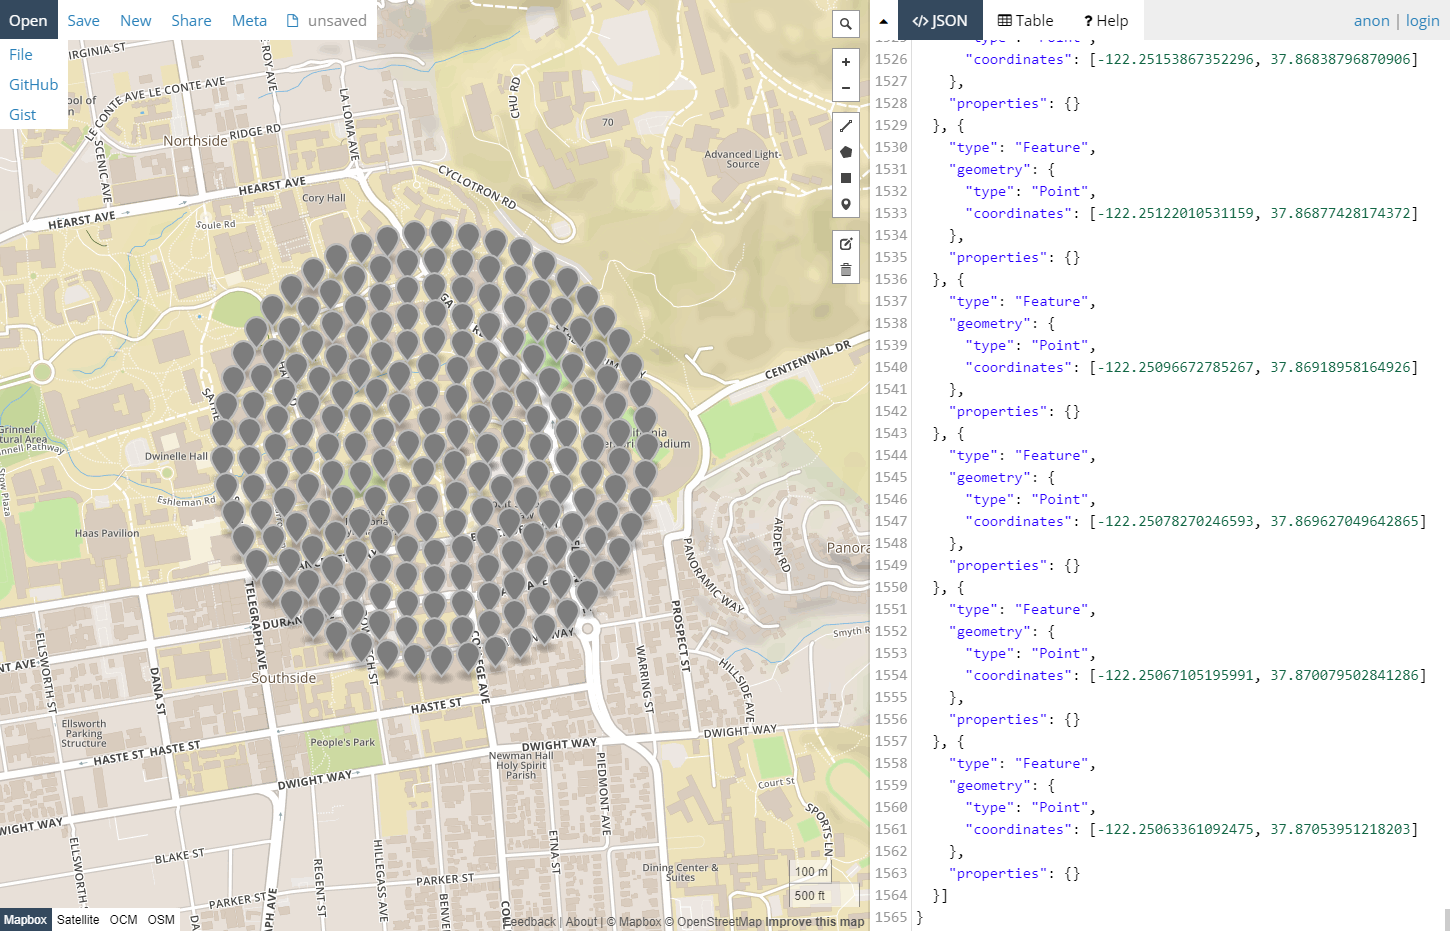
Task: Switch to the Table tab
Action: 1025,20
